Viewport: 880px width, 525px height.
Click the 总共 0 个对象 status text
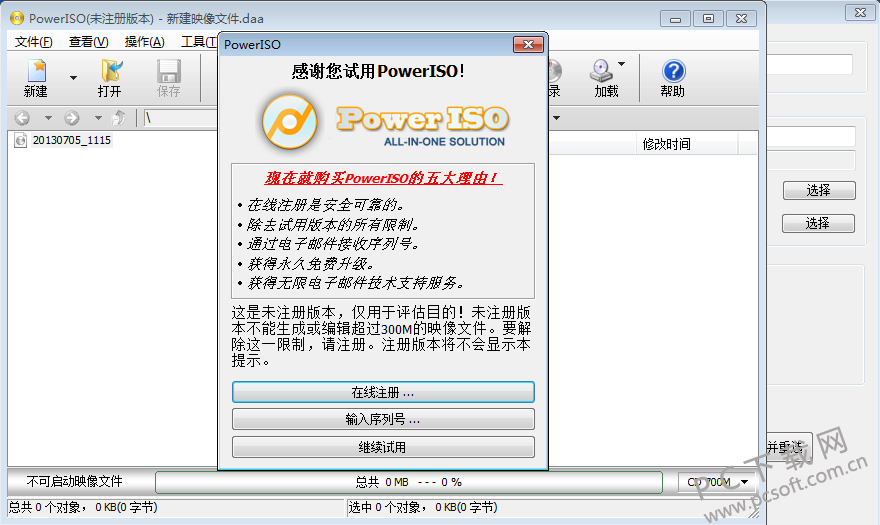pyautogui.click(x=82, y=508)
